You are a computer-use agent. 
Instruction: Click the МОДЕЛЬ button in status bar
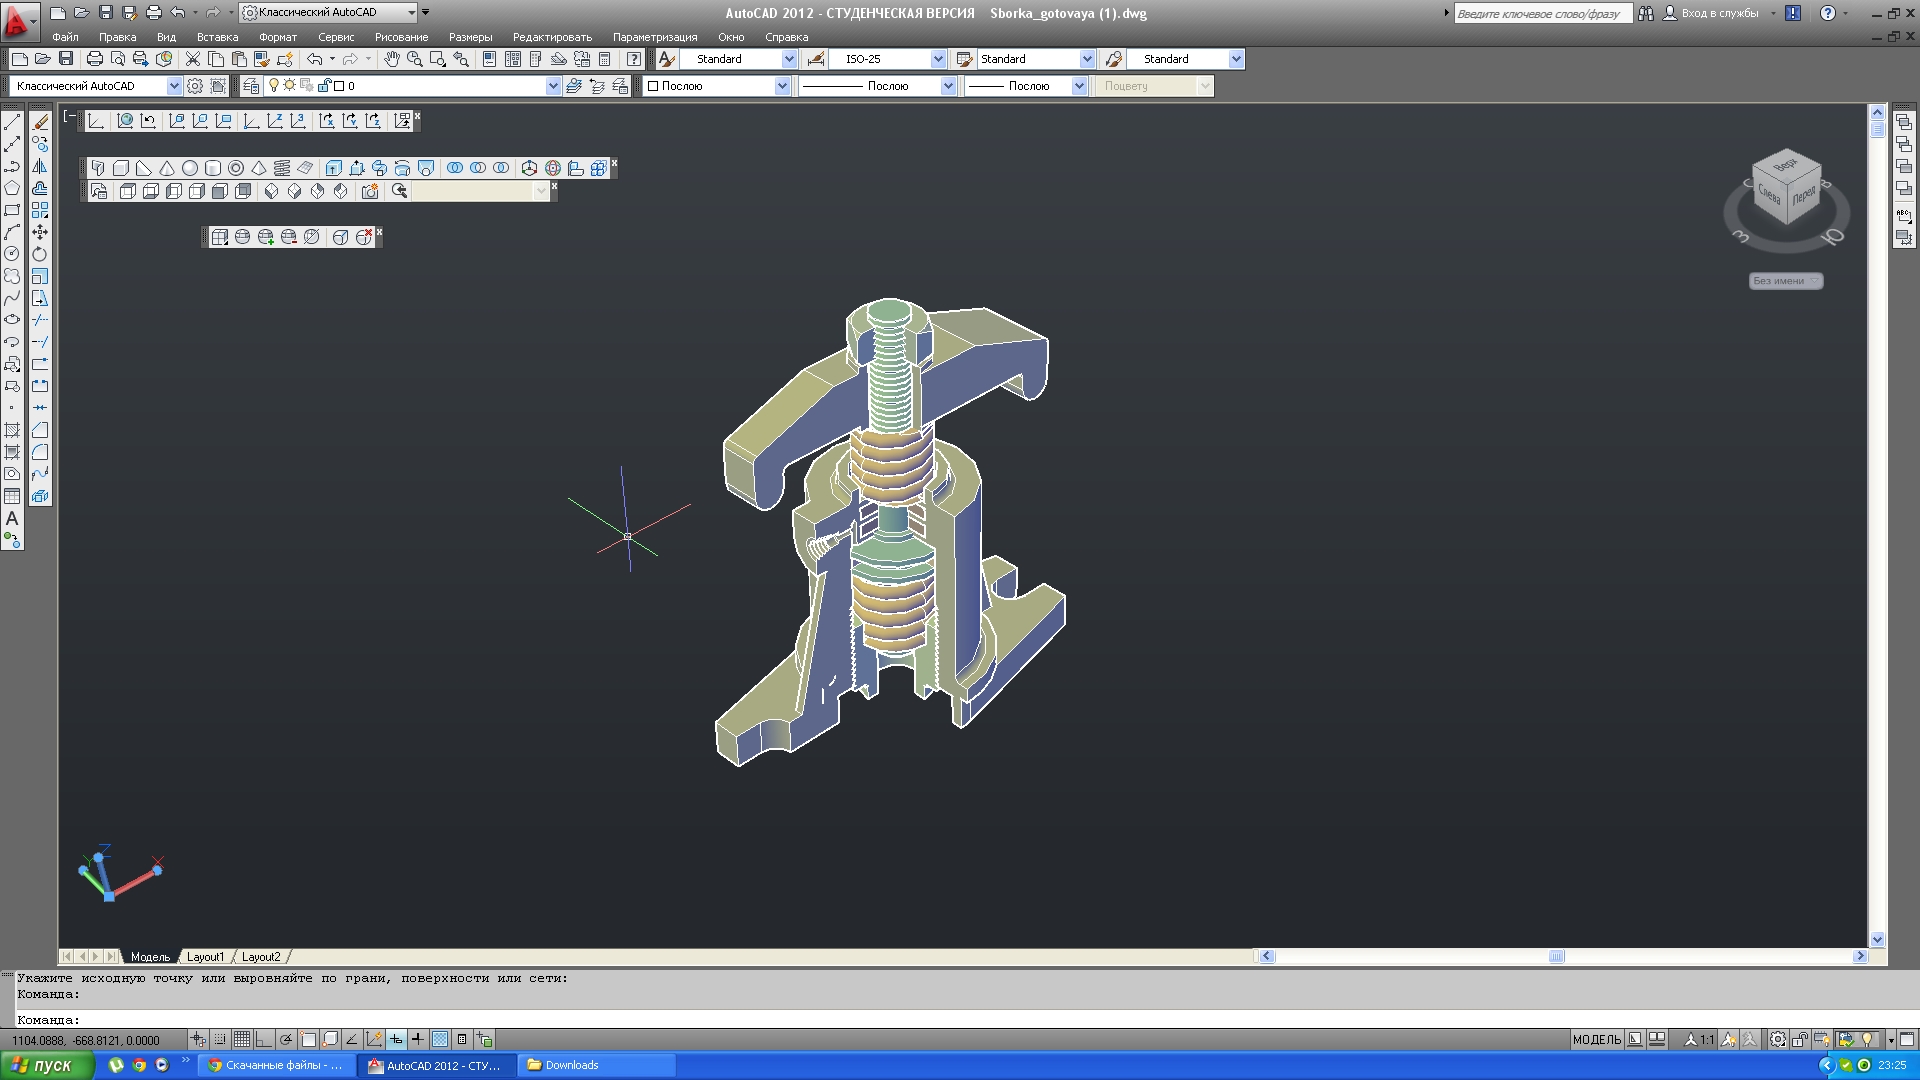coord(1597,1040)
